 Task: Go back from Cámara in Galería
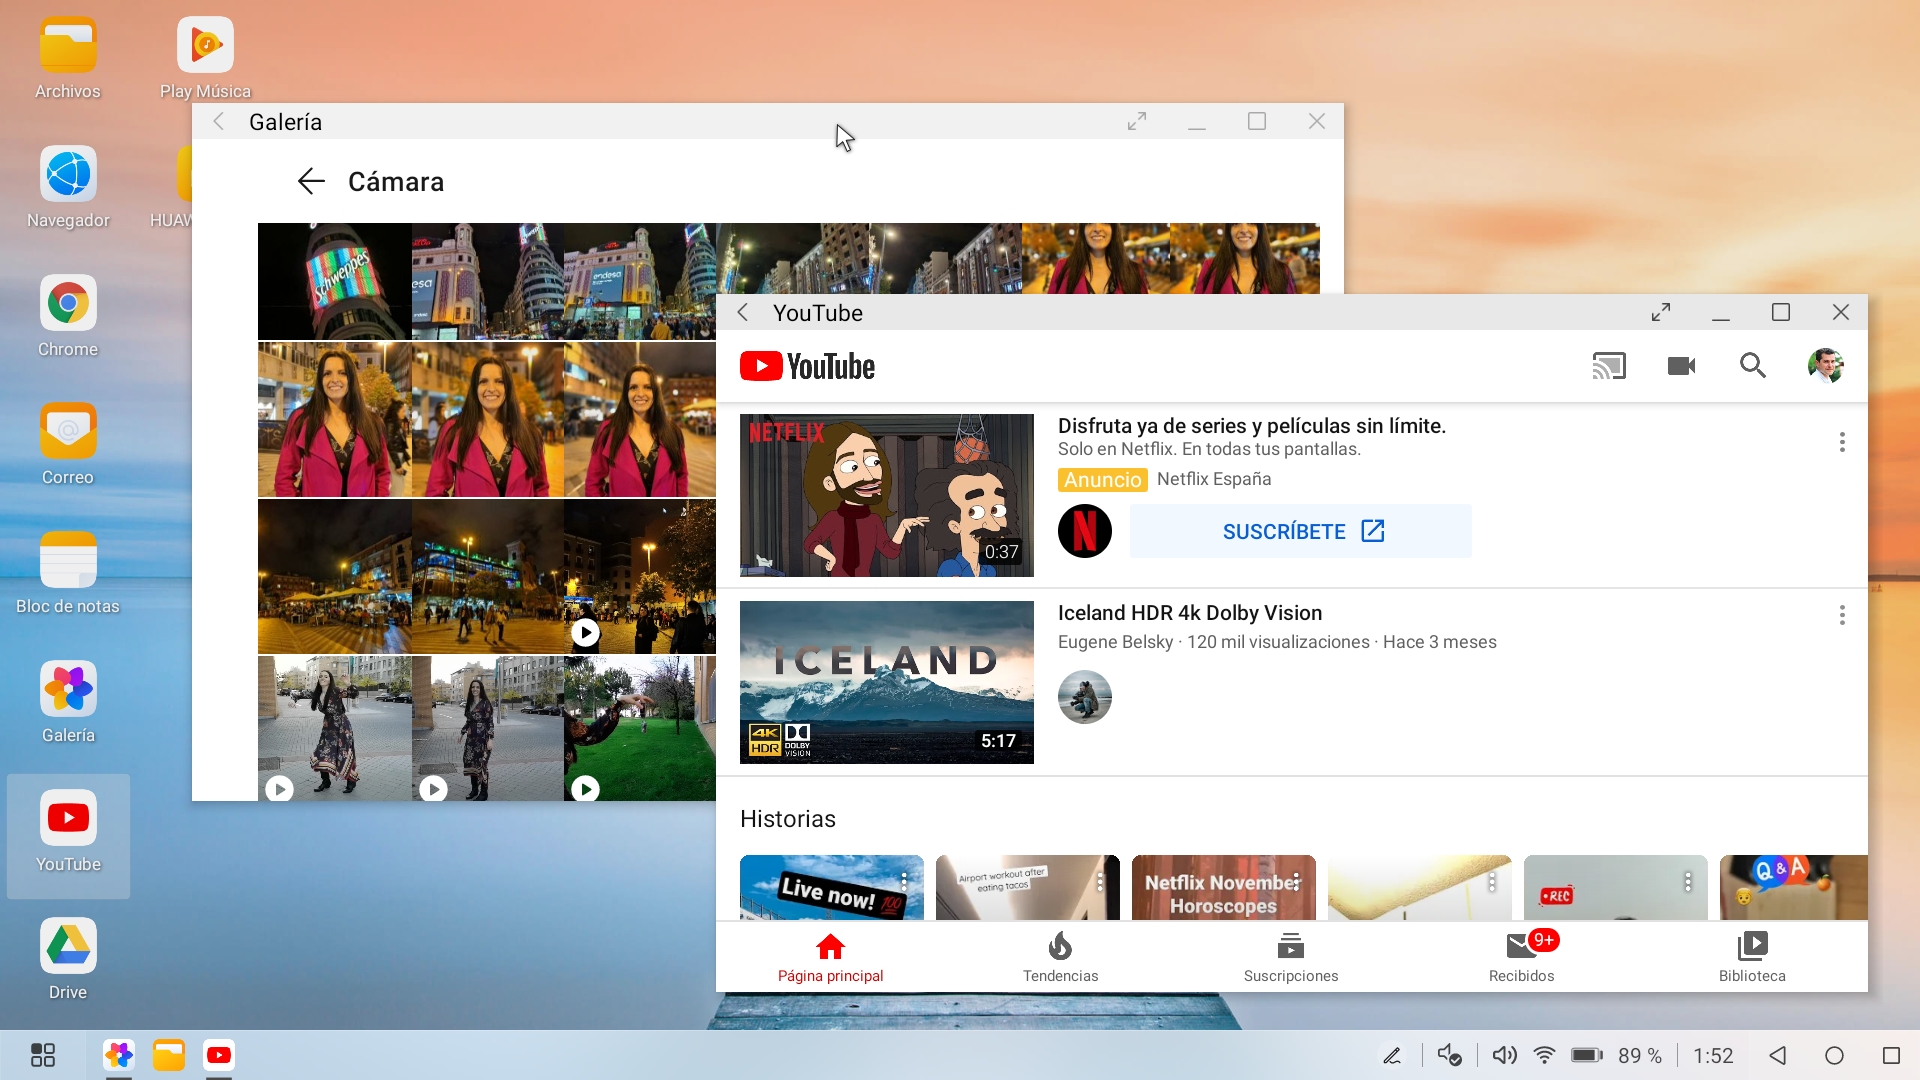click(x=311, y=181)
